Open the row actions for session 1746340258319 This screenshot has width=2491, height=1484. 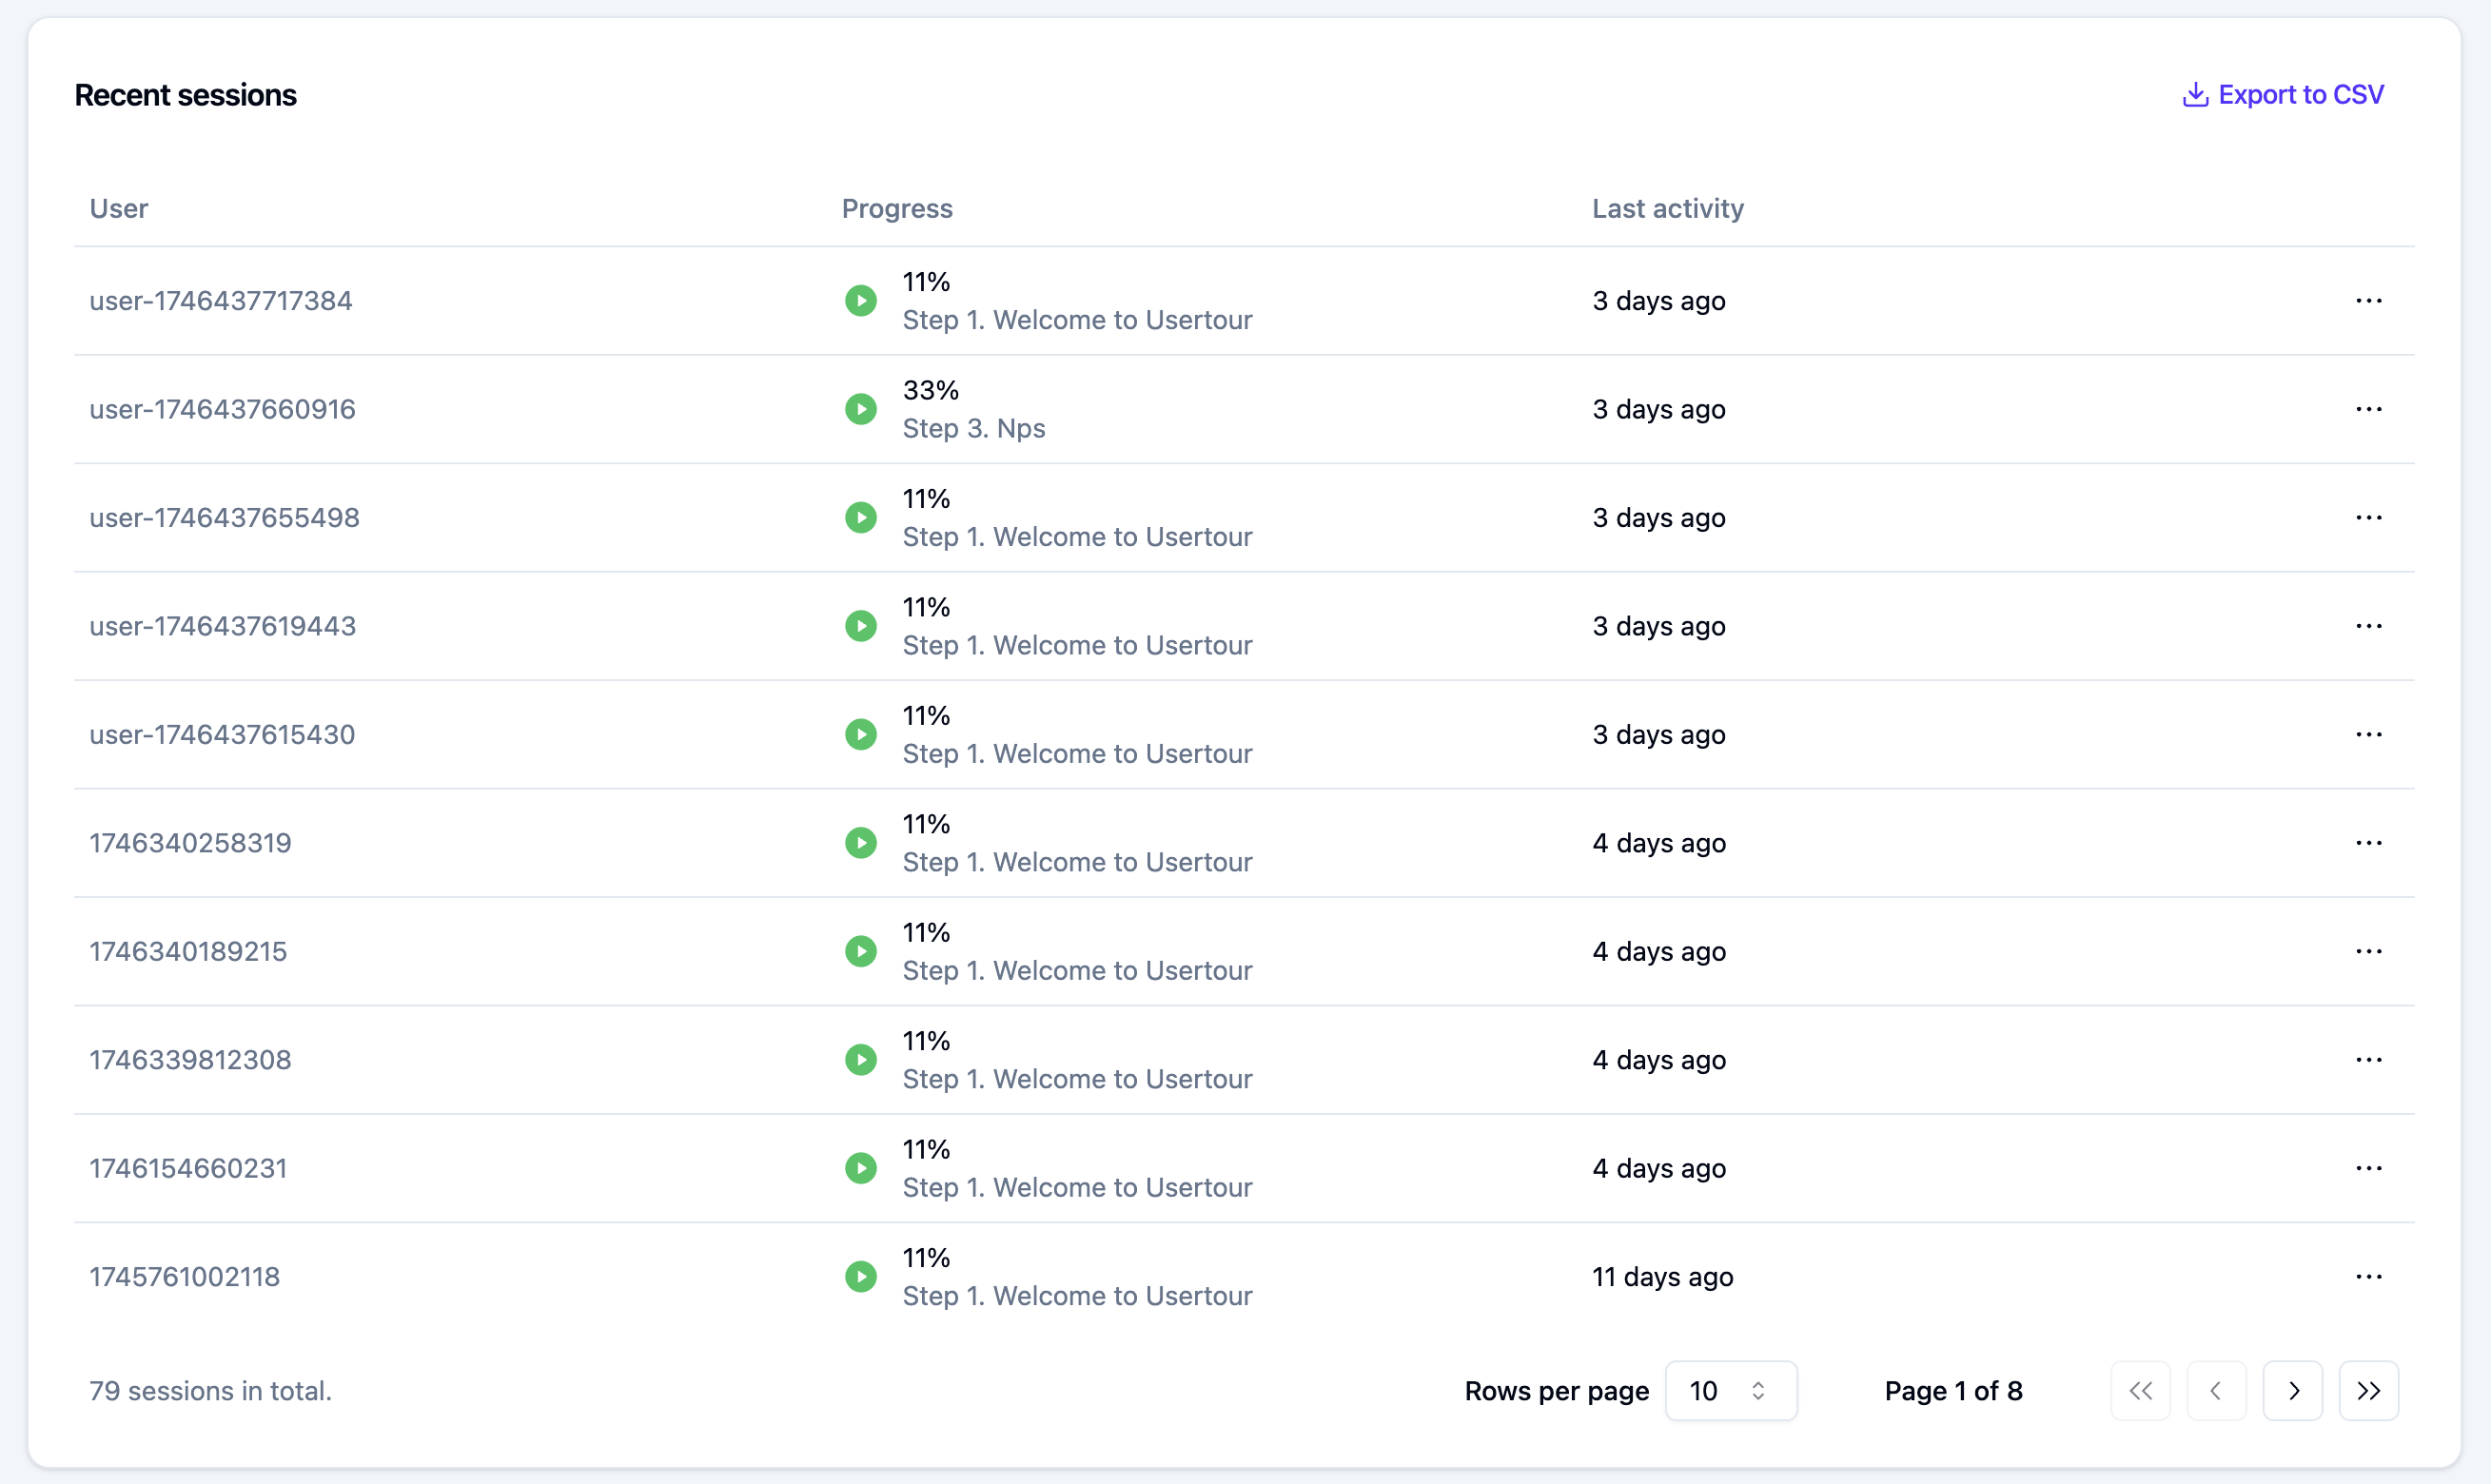pos(2368,843)
